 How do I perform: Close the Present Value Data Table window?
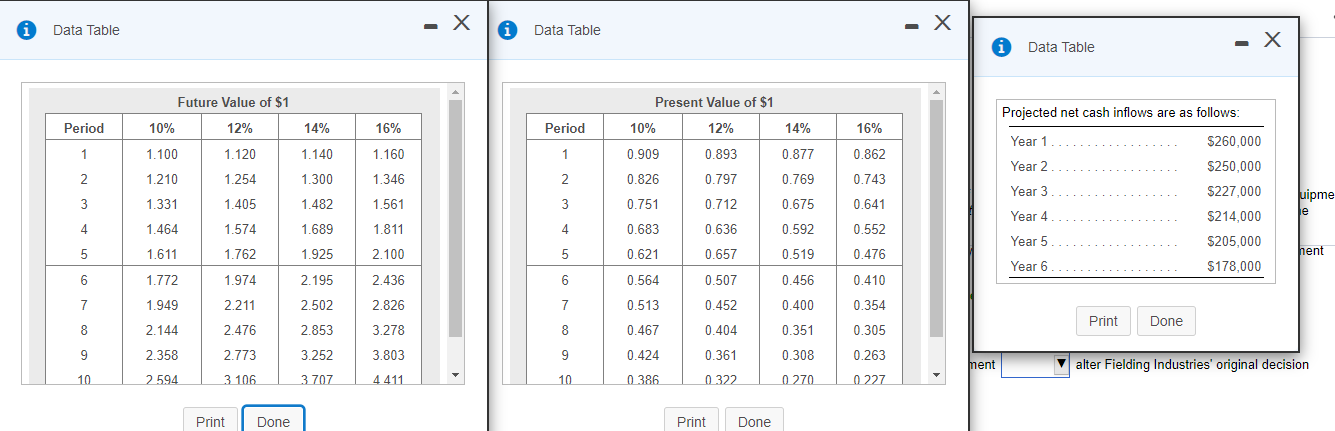[942, 22]
